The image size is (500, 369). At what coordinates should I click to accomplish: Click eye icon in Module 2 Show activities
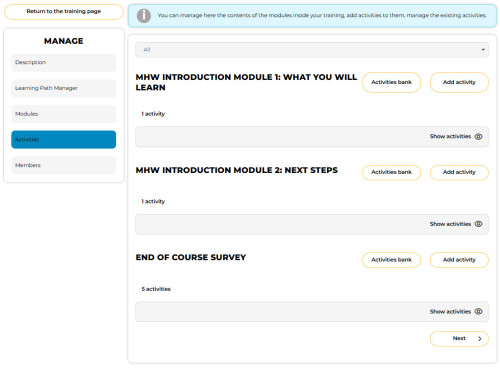(x=478, y=224)
